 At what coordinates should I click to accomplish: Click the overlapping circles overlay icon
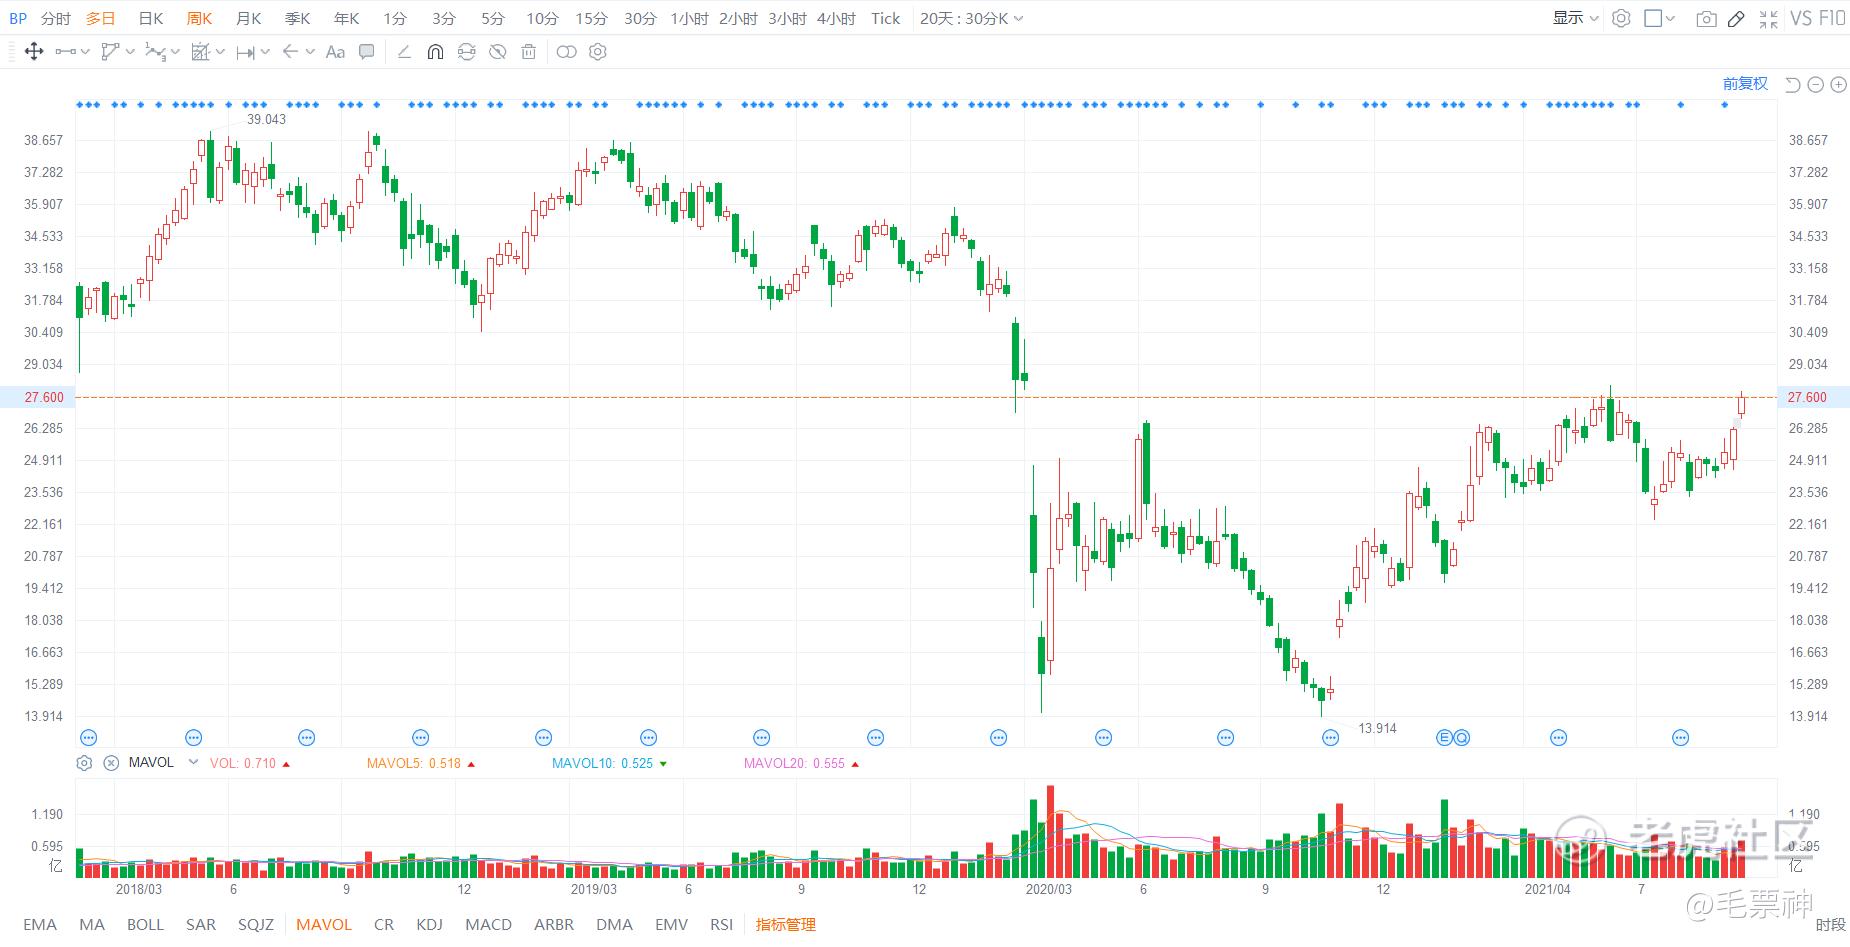(566, 52)
